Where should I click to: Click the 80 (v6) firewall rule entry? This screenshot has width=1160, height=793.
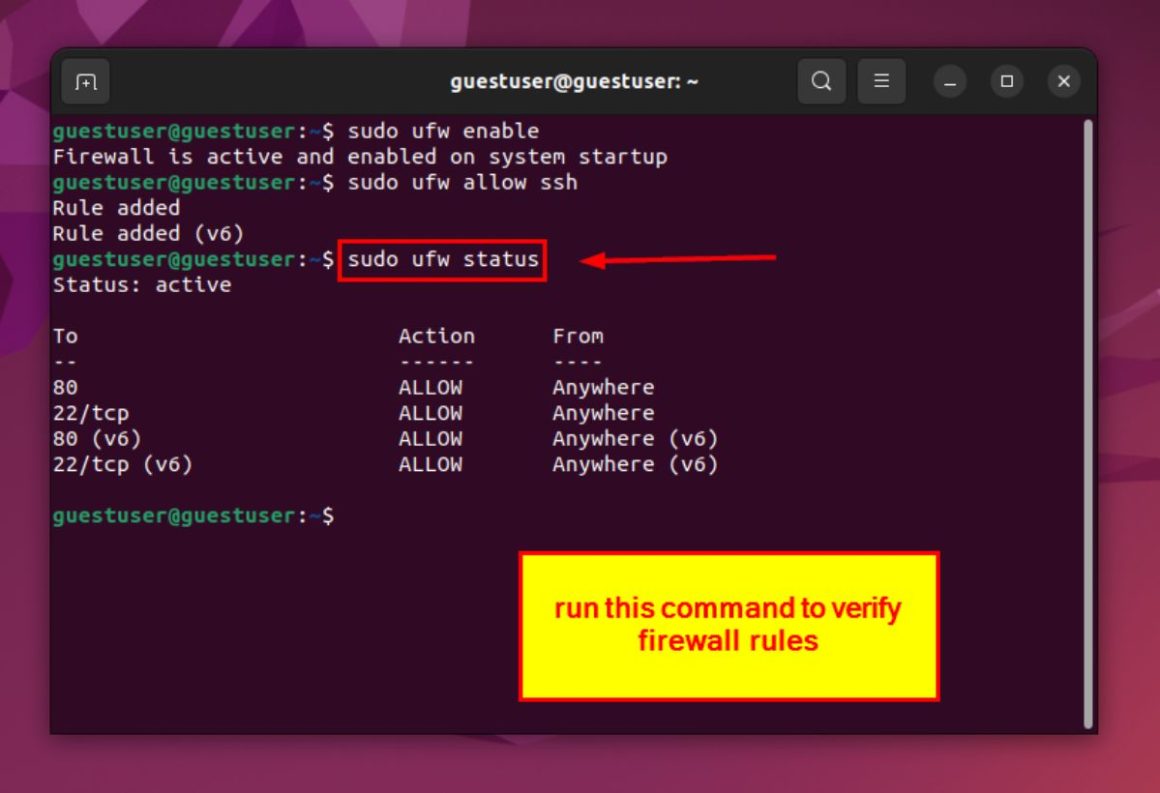pyautogui.click(x=97, y=438)
